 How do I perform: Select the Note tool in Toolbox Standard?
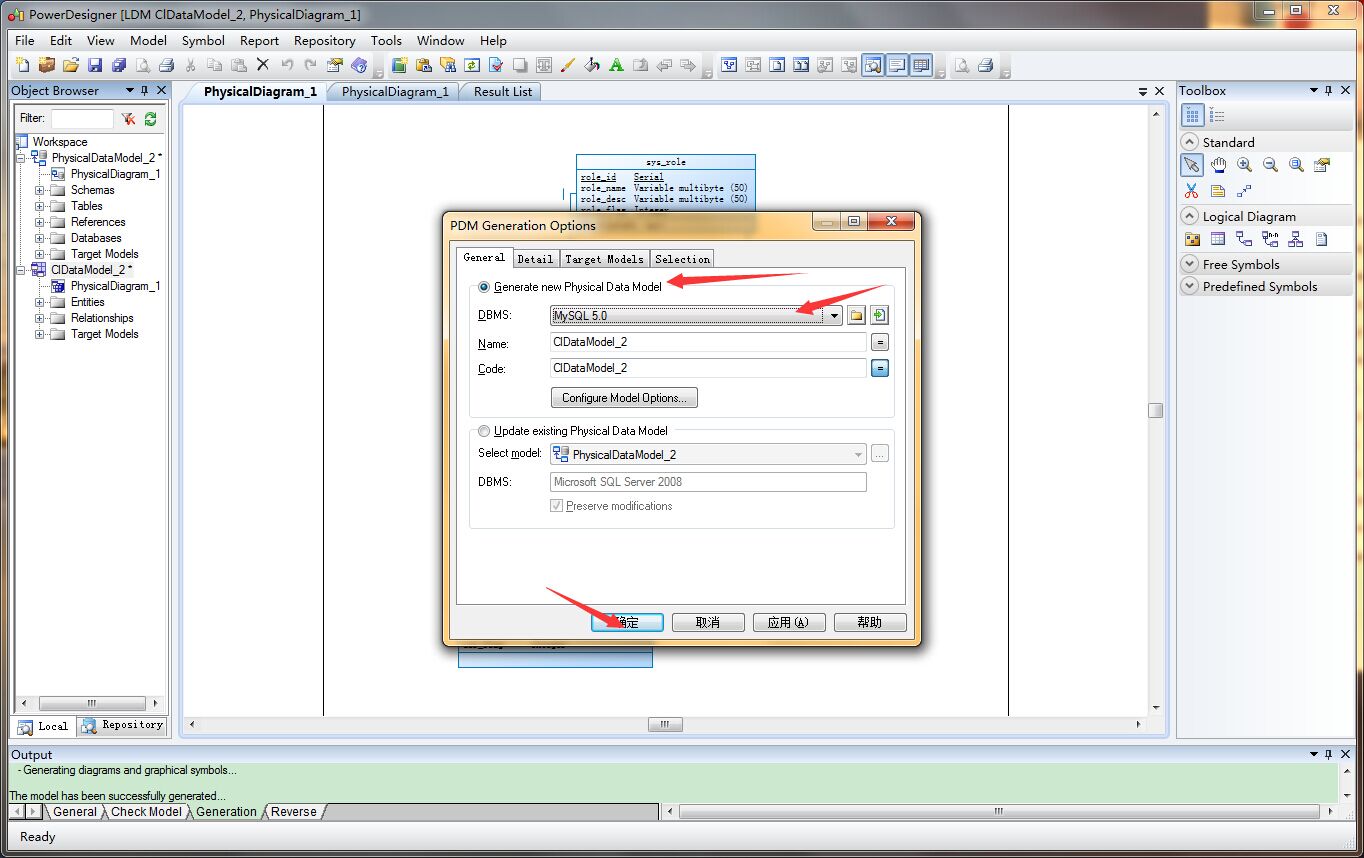pos(1218,191)
